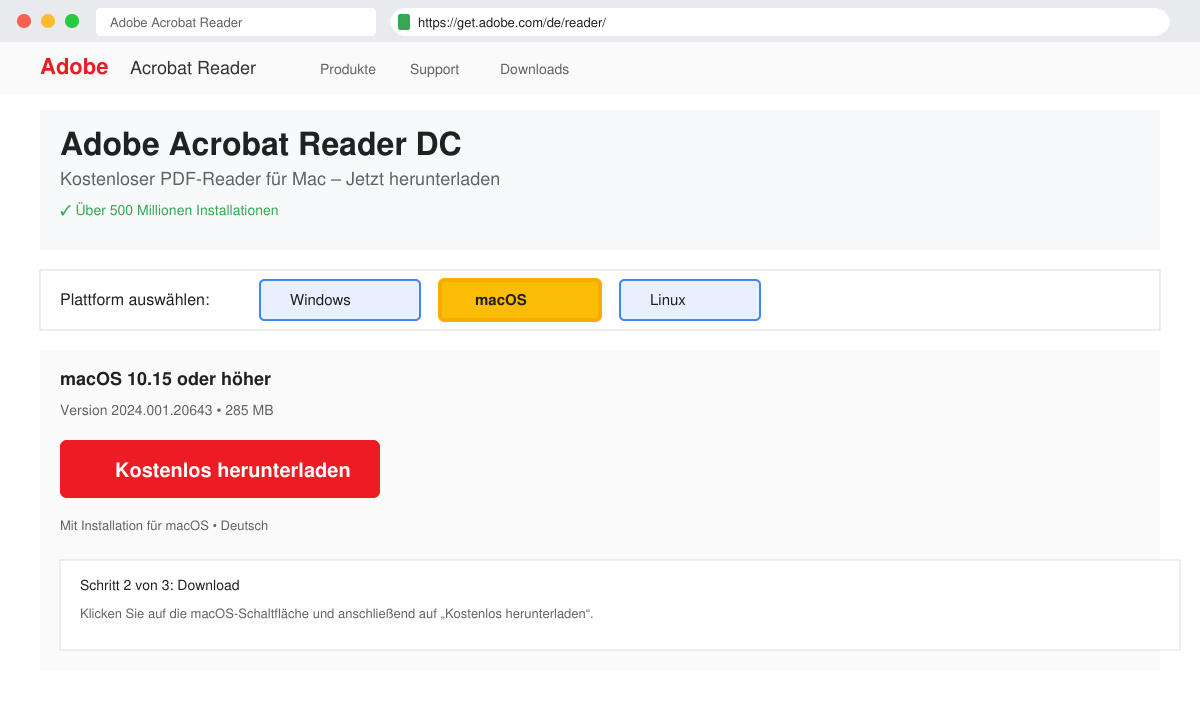The width and height of the screenshot is (1200, 720).
Task: Click the red window close button
Action: tap(24, 21)
